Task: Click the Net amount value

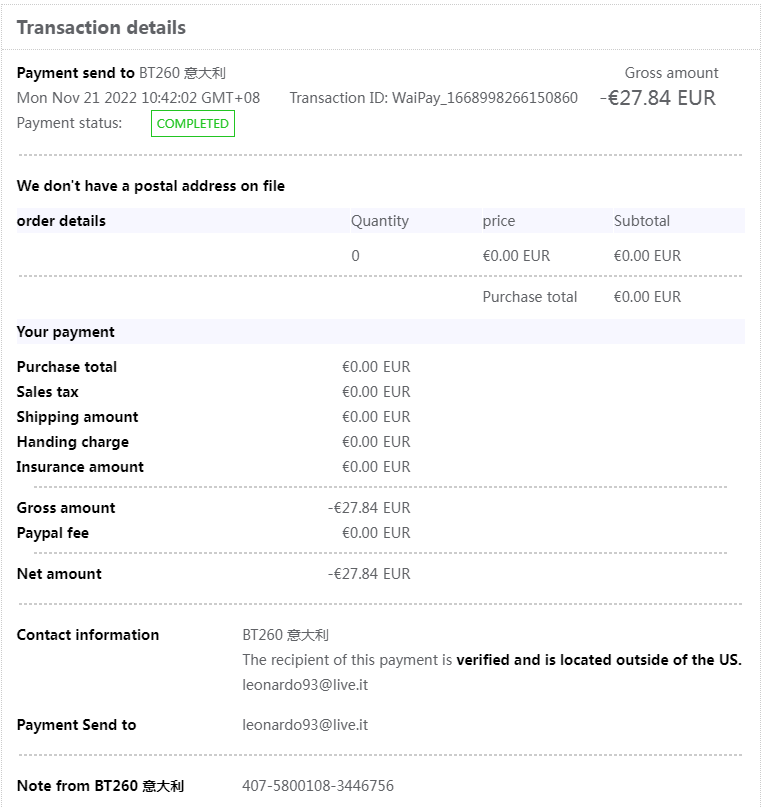Action: (369, 574)
